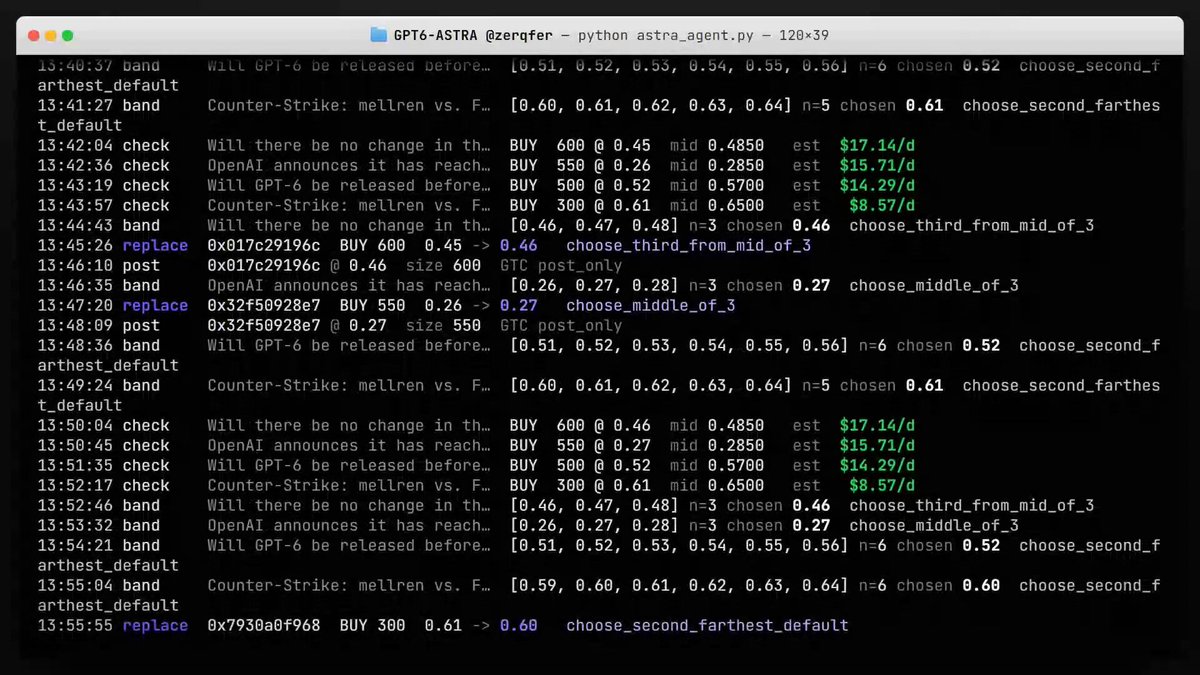Click "n=6" in the 13:54:21 band row
The width and height of the screenshot is (1200, 675).
[872, 545]
